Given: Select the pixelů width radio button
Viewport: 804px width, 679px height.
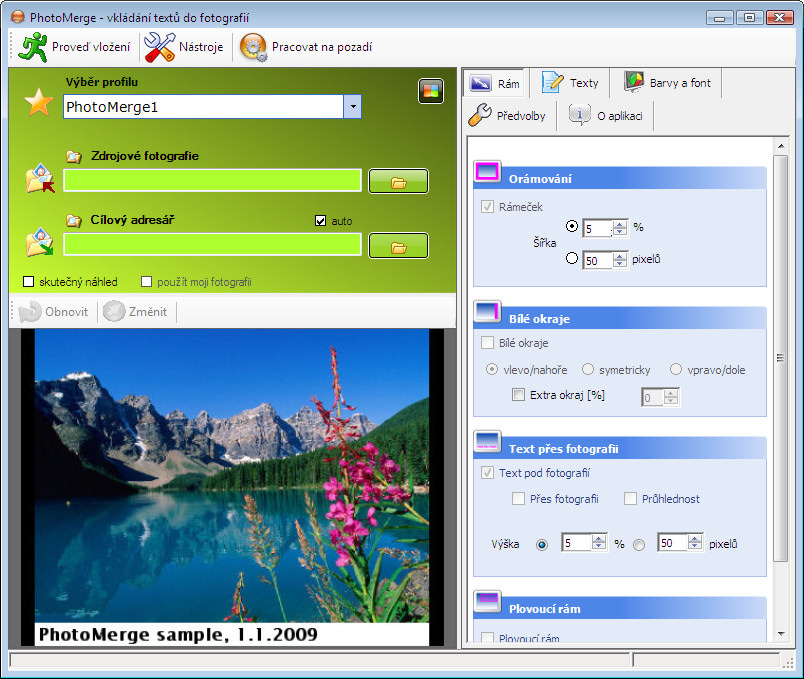Looking at the screenshot, I should 572,258.
